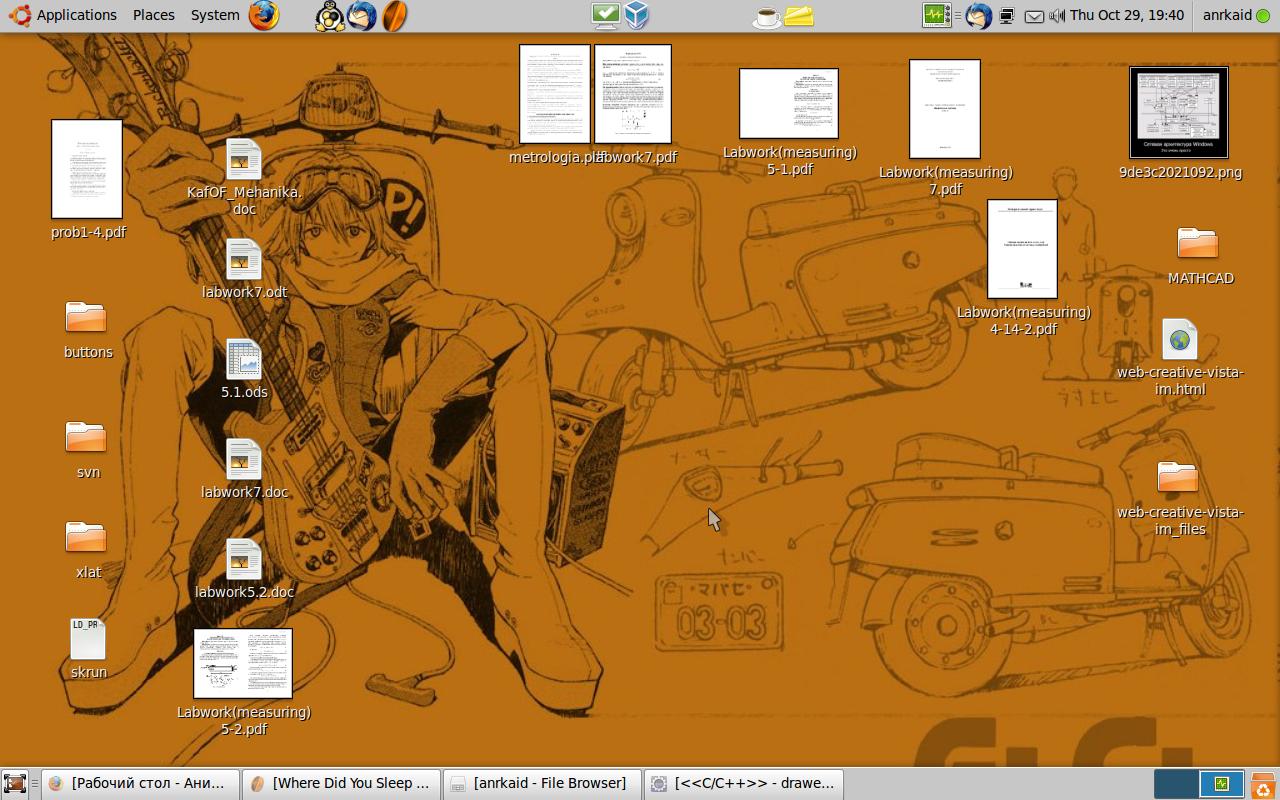
Task: Switch to the first empty workspace
Action: [x=1177, y=784]
